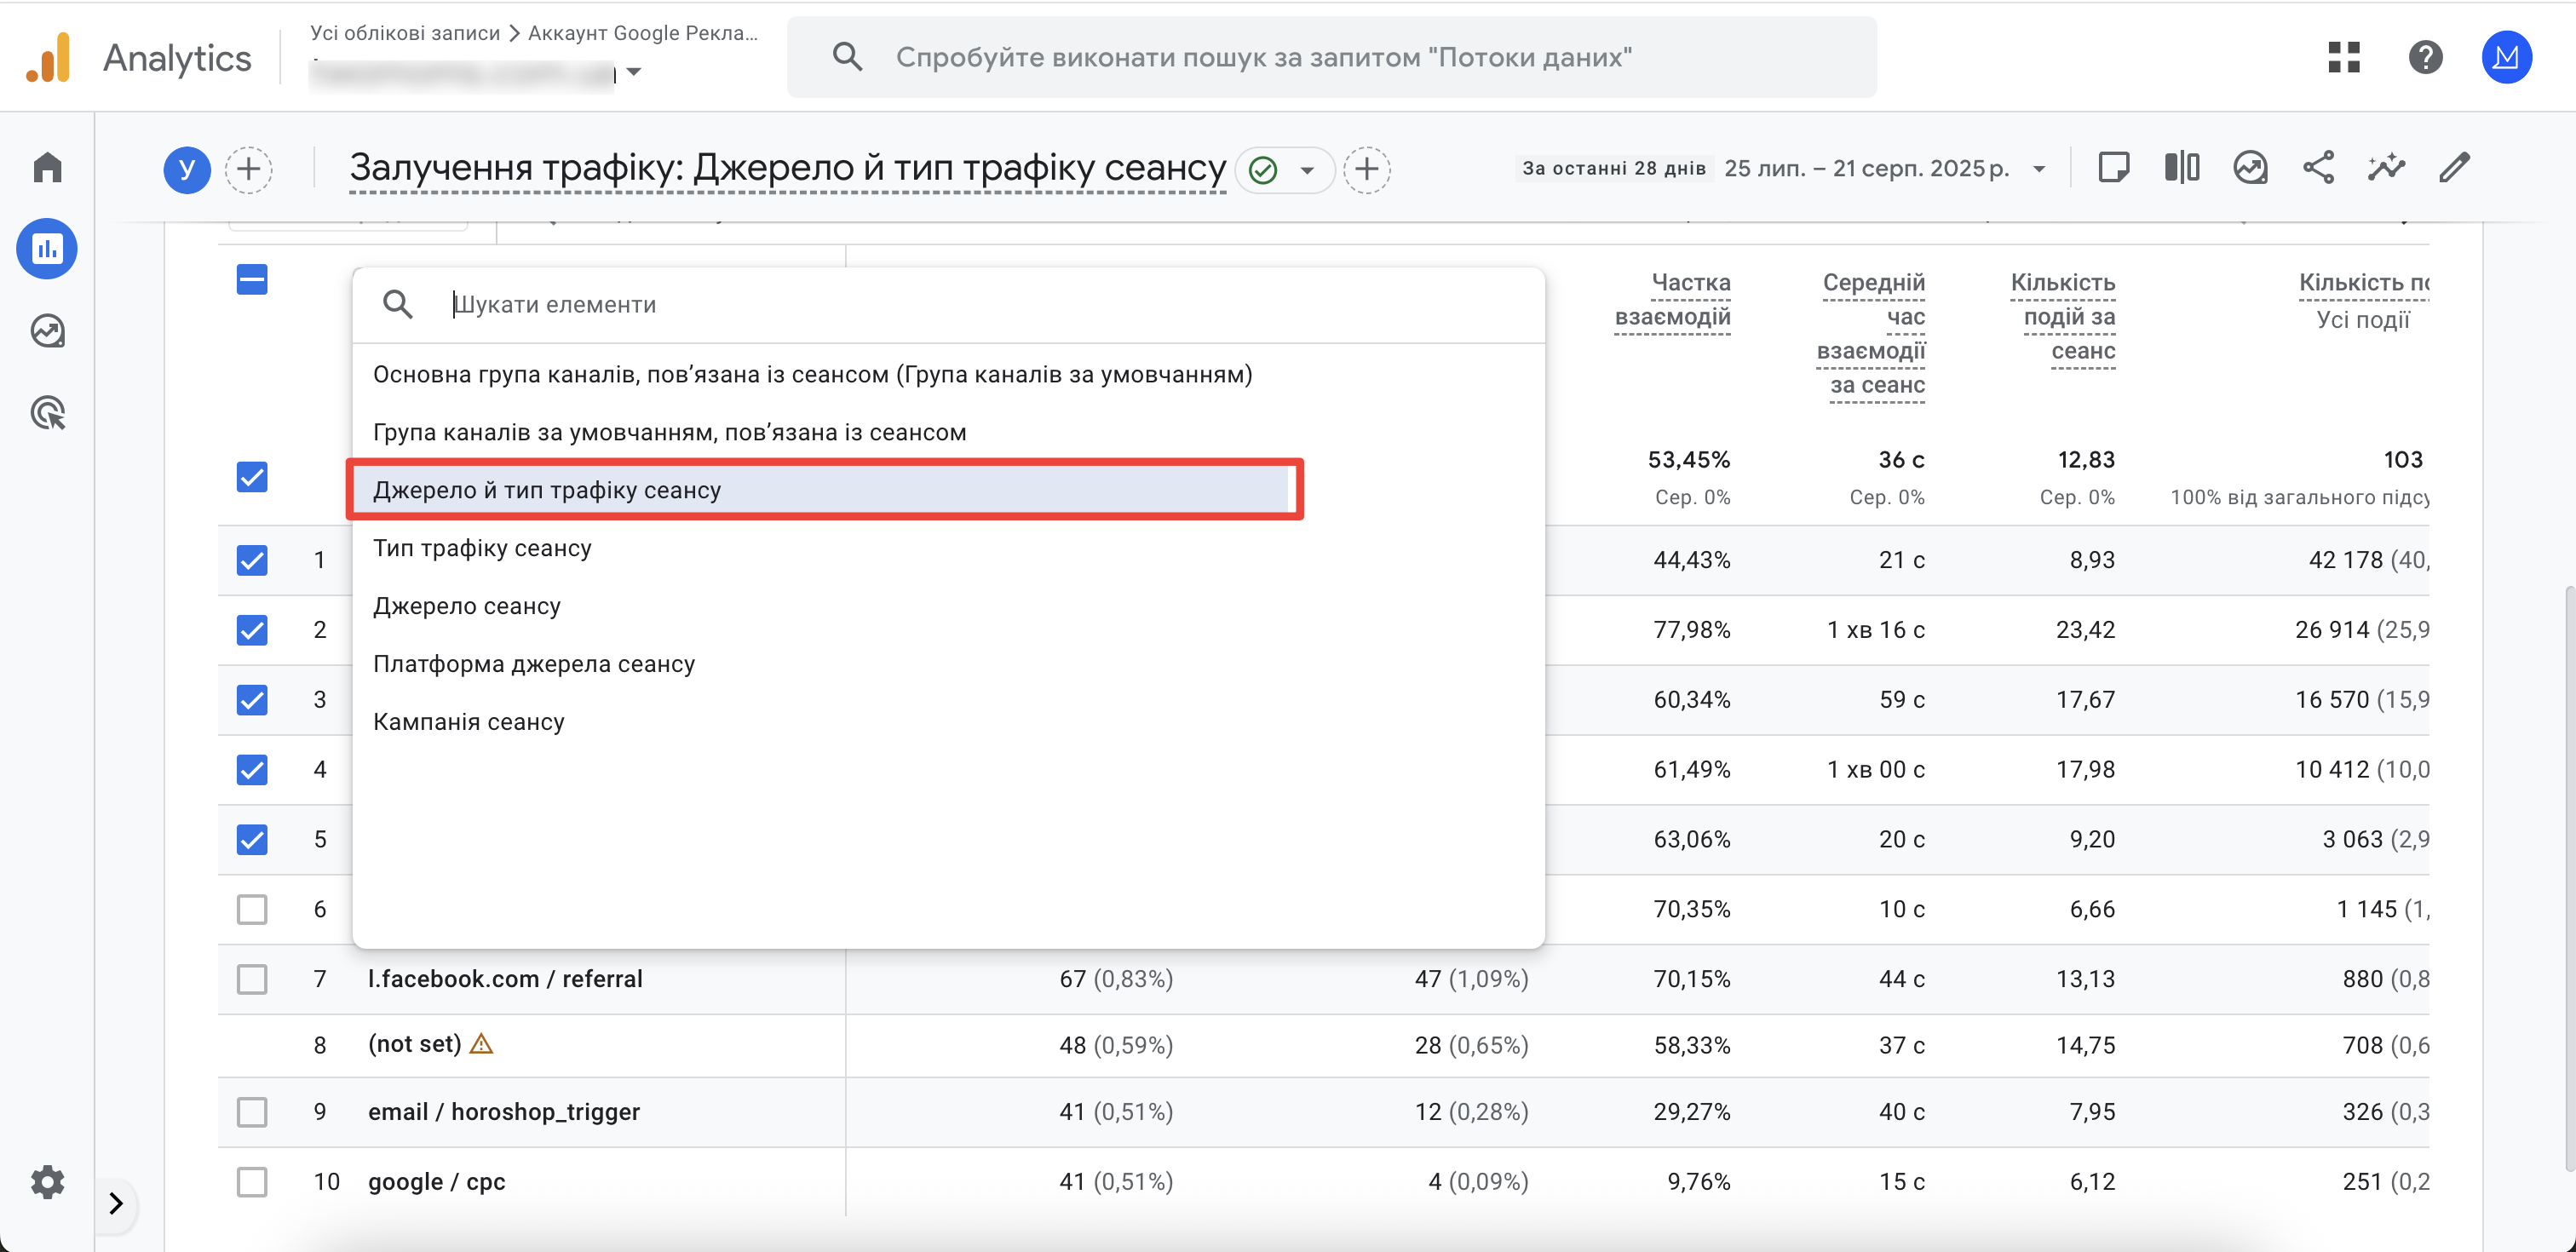The image size is (2576, 1252).
Task: Uncheck the checkbox for row 3
Action: (x=252, y=699)
